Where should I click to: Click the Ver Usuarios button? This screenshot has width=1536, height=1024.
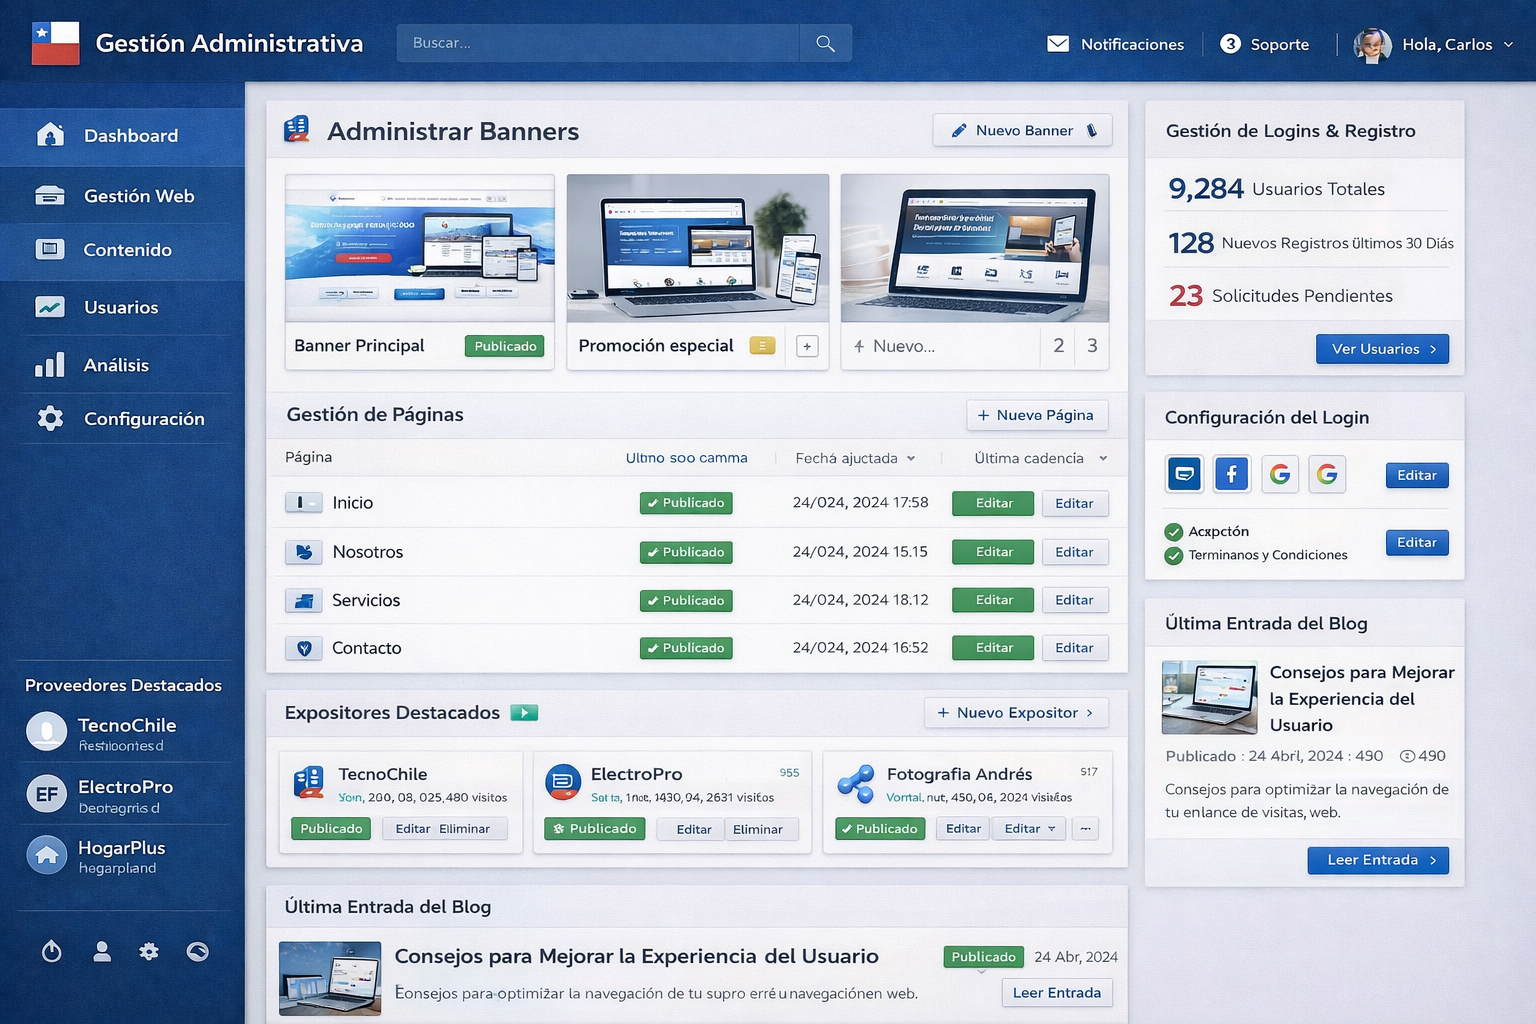(1382, 349)
